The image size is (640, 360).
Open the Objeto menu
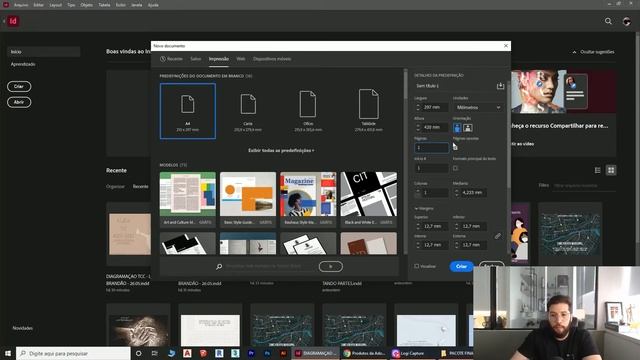86,5
